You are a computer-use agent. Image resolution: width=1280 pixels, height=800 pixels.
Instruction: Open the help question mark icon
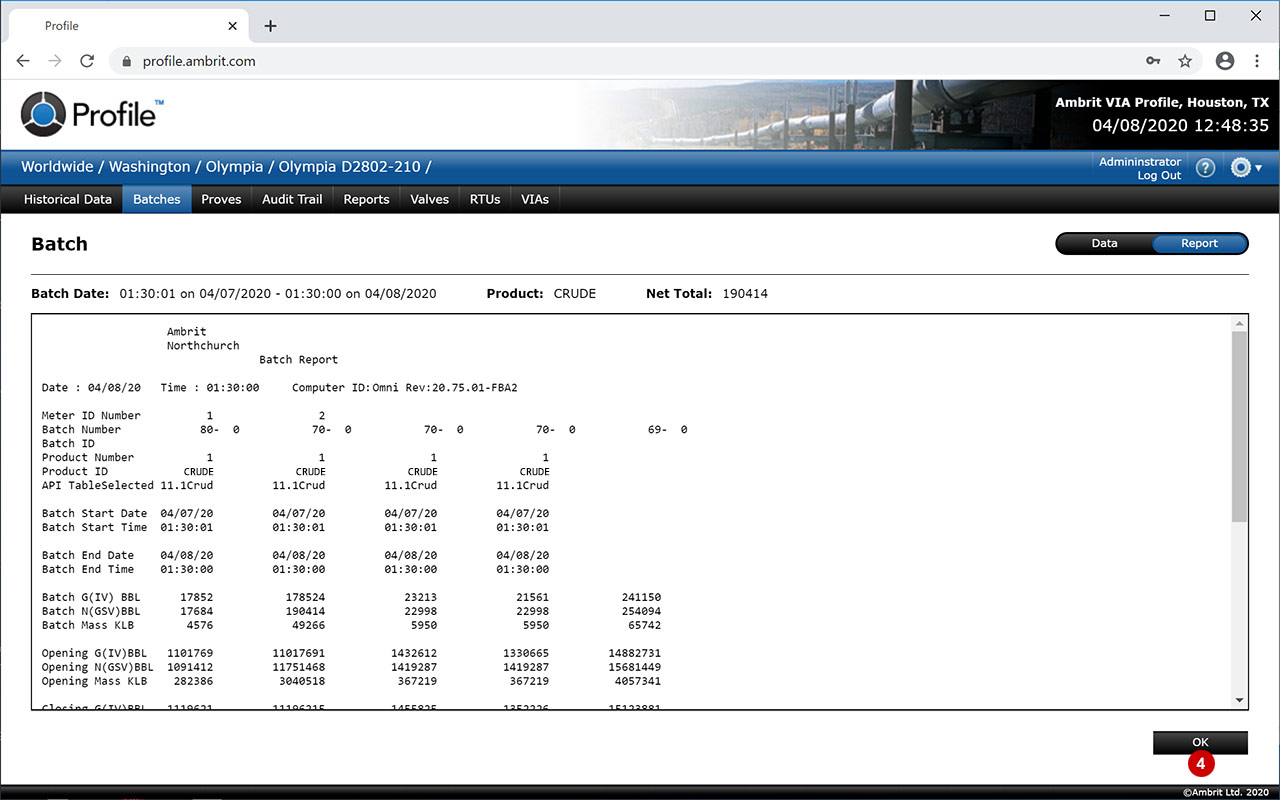1205,168
